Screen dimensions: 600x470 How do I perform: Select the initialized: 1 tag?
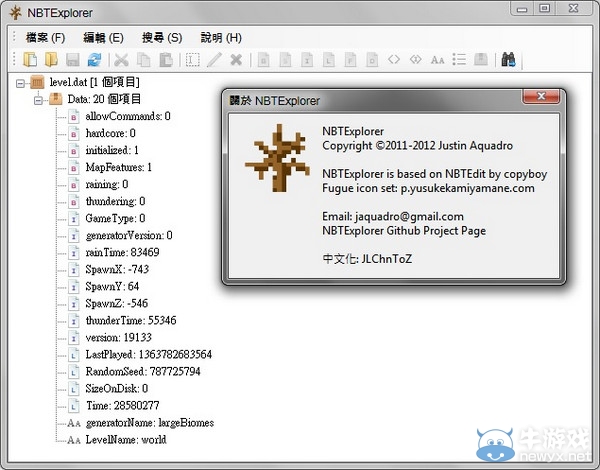pos(112,150)
